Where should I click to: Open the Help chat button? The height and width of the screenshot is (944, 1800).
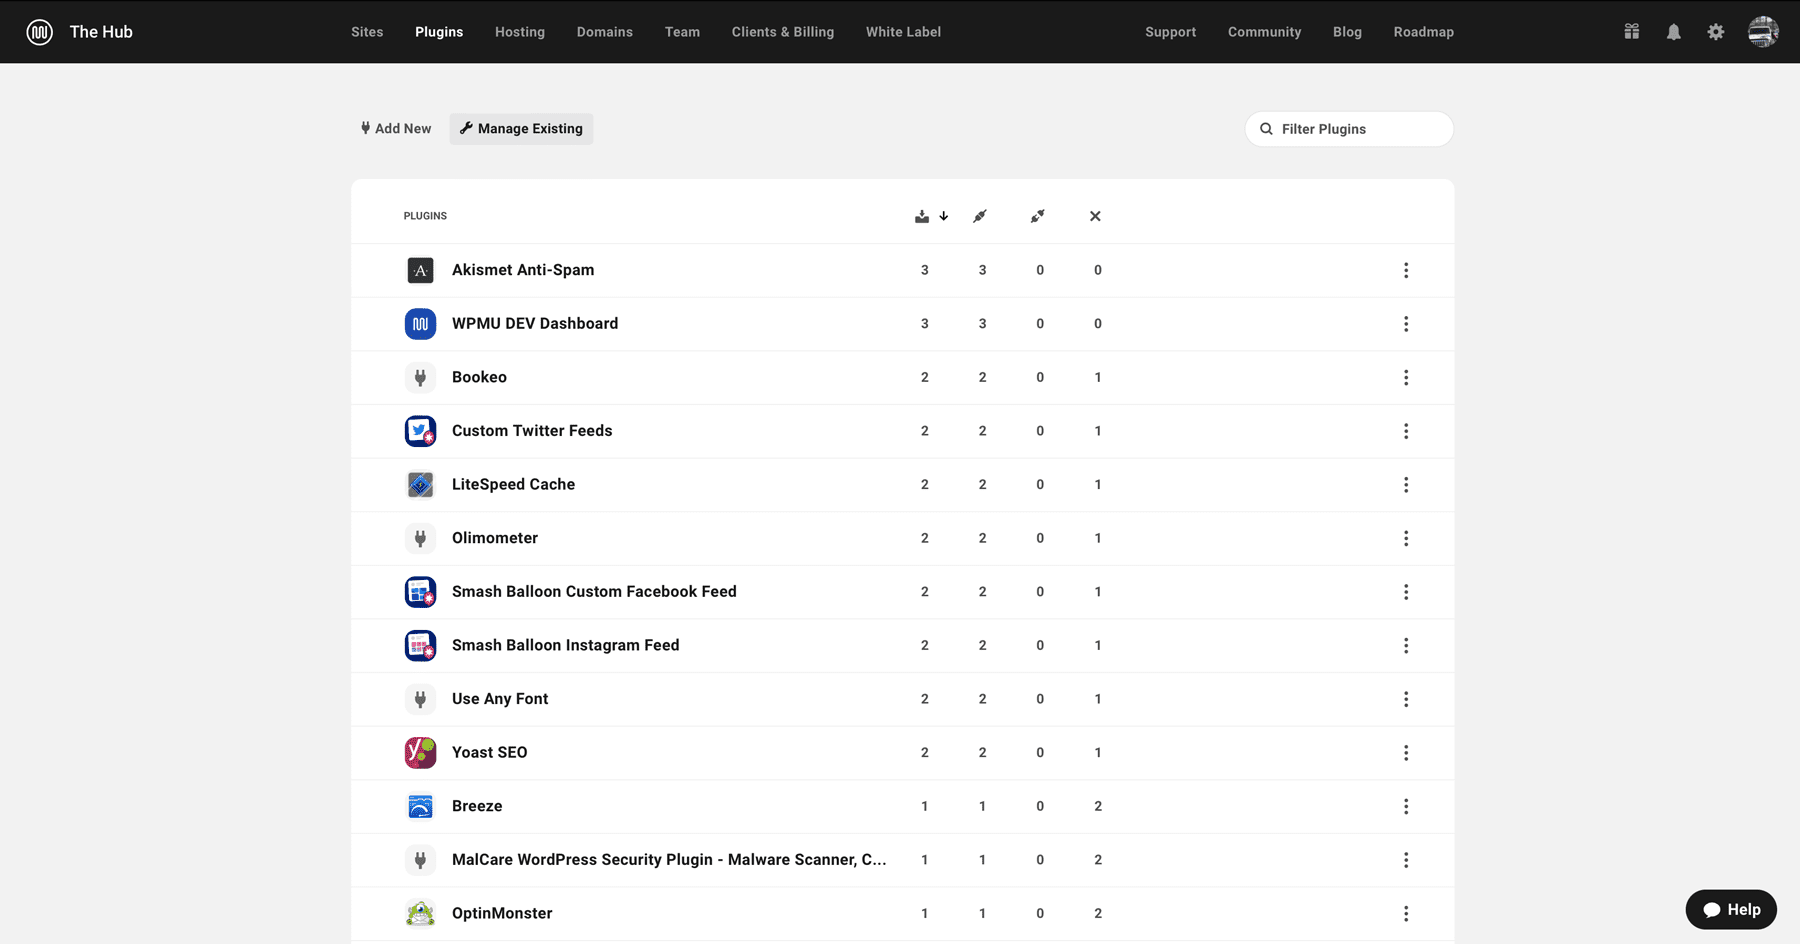(1731, 909)
